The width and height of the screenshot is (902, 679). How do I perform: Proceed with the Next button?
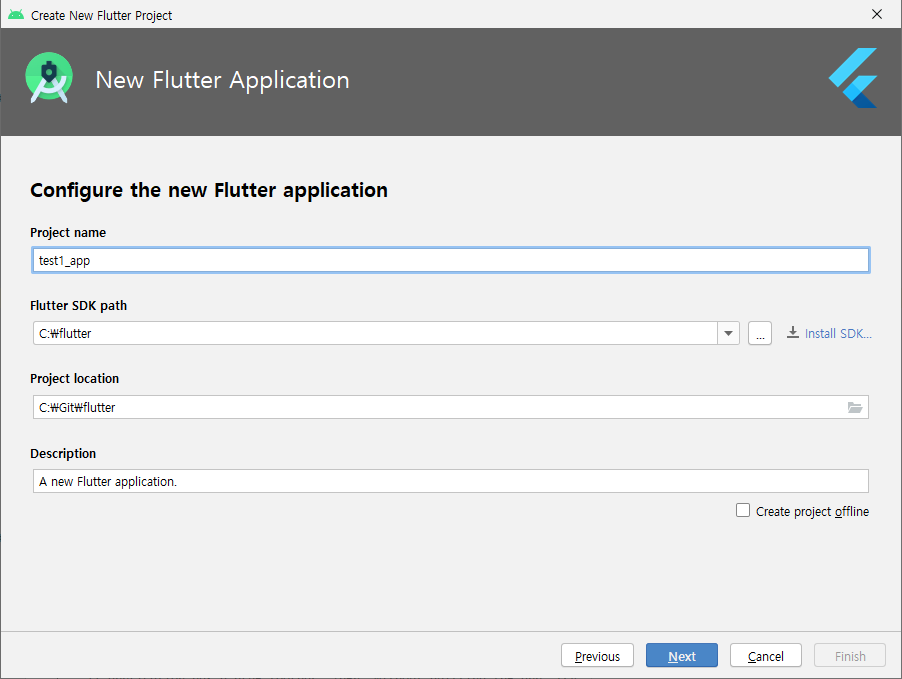tap(682, 655)
